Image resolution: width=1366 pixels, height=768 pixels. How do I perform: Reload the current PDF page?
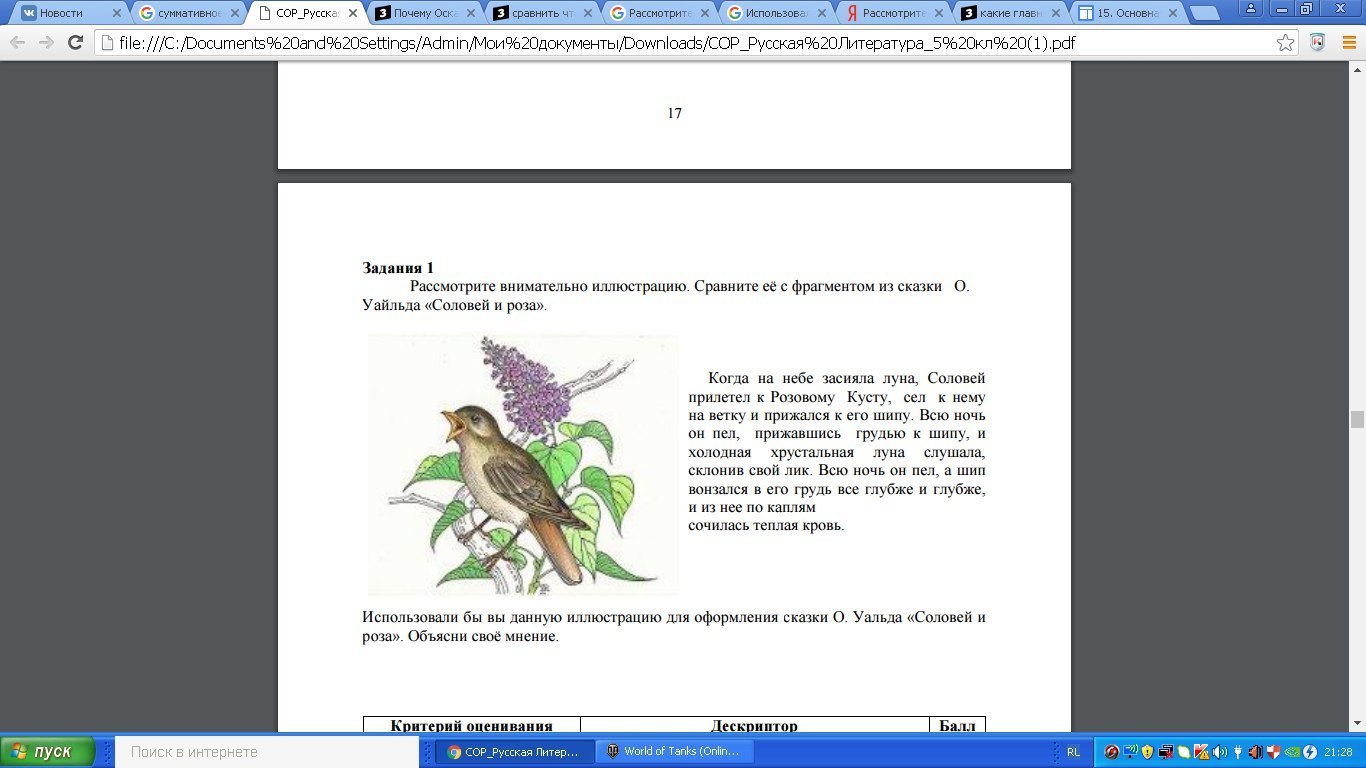(75, 43)
